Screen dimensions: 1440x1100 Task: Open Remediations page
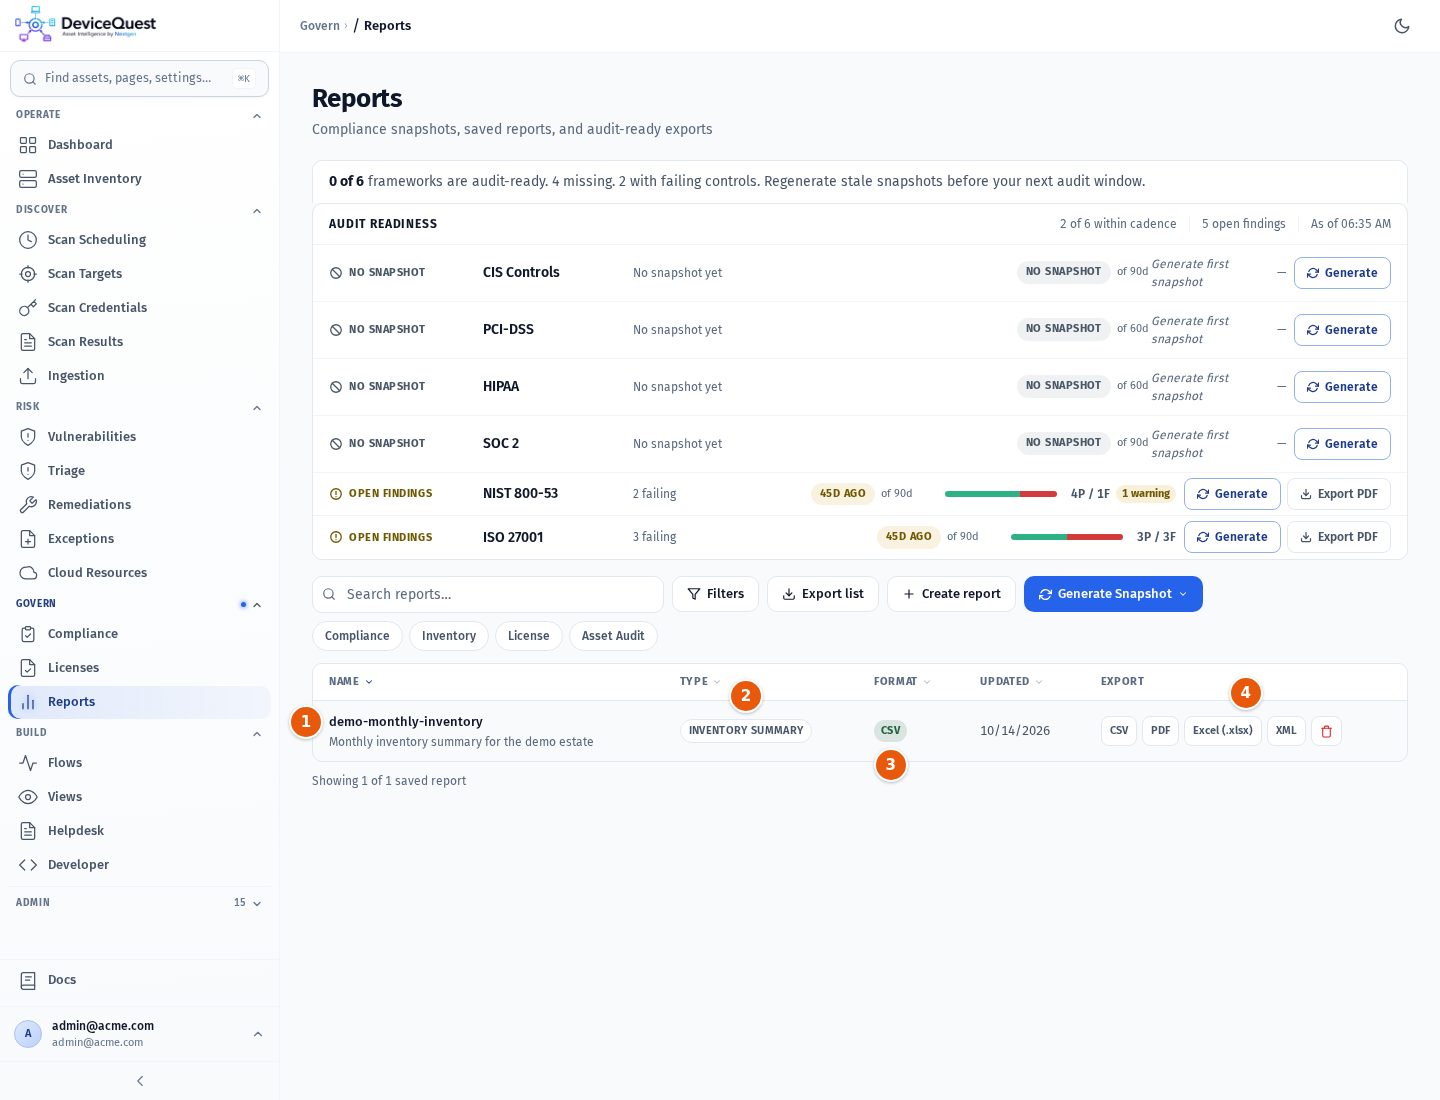(139, 505)
